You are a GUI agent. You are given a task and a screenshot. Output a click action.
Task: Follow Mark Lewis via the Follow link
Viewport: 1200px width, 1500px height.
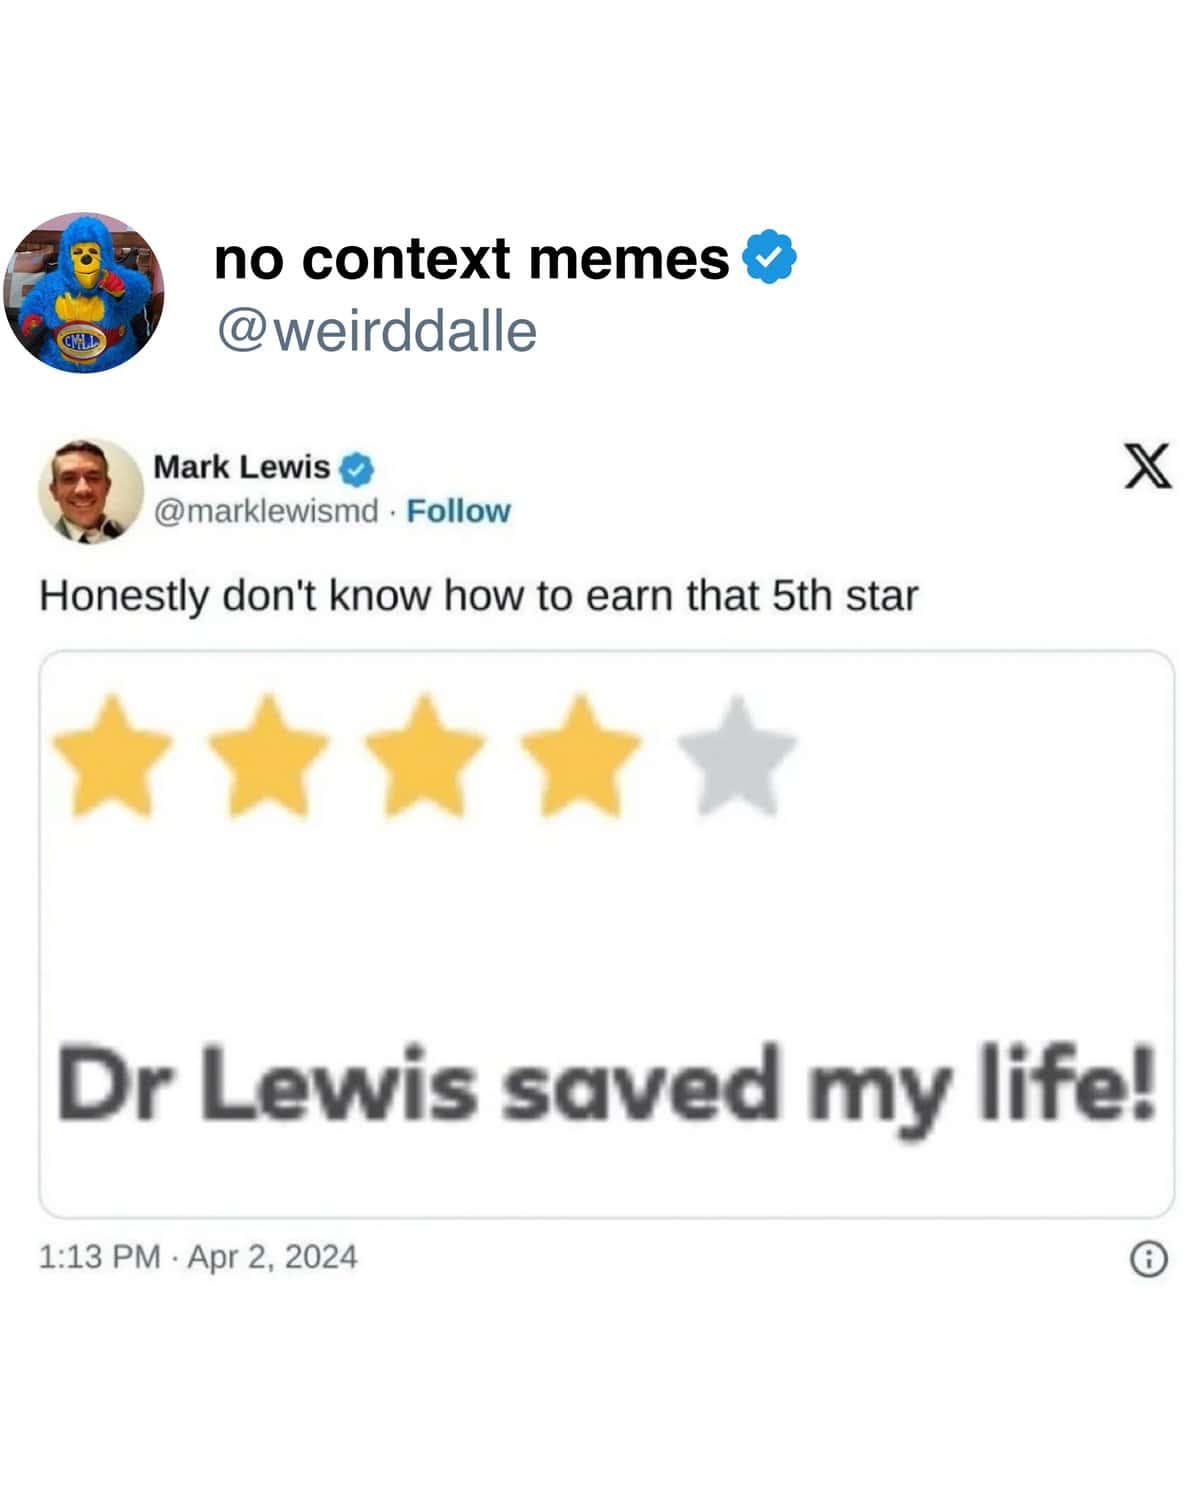[x=458, y=511]
